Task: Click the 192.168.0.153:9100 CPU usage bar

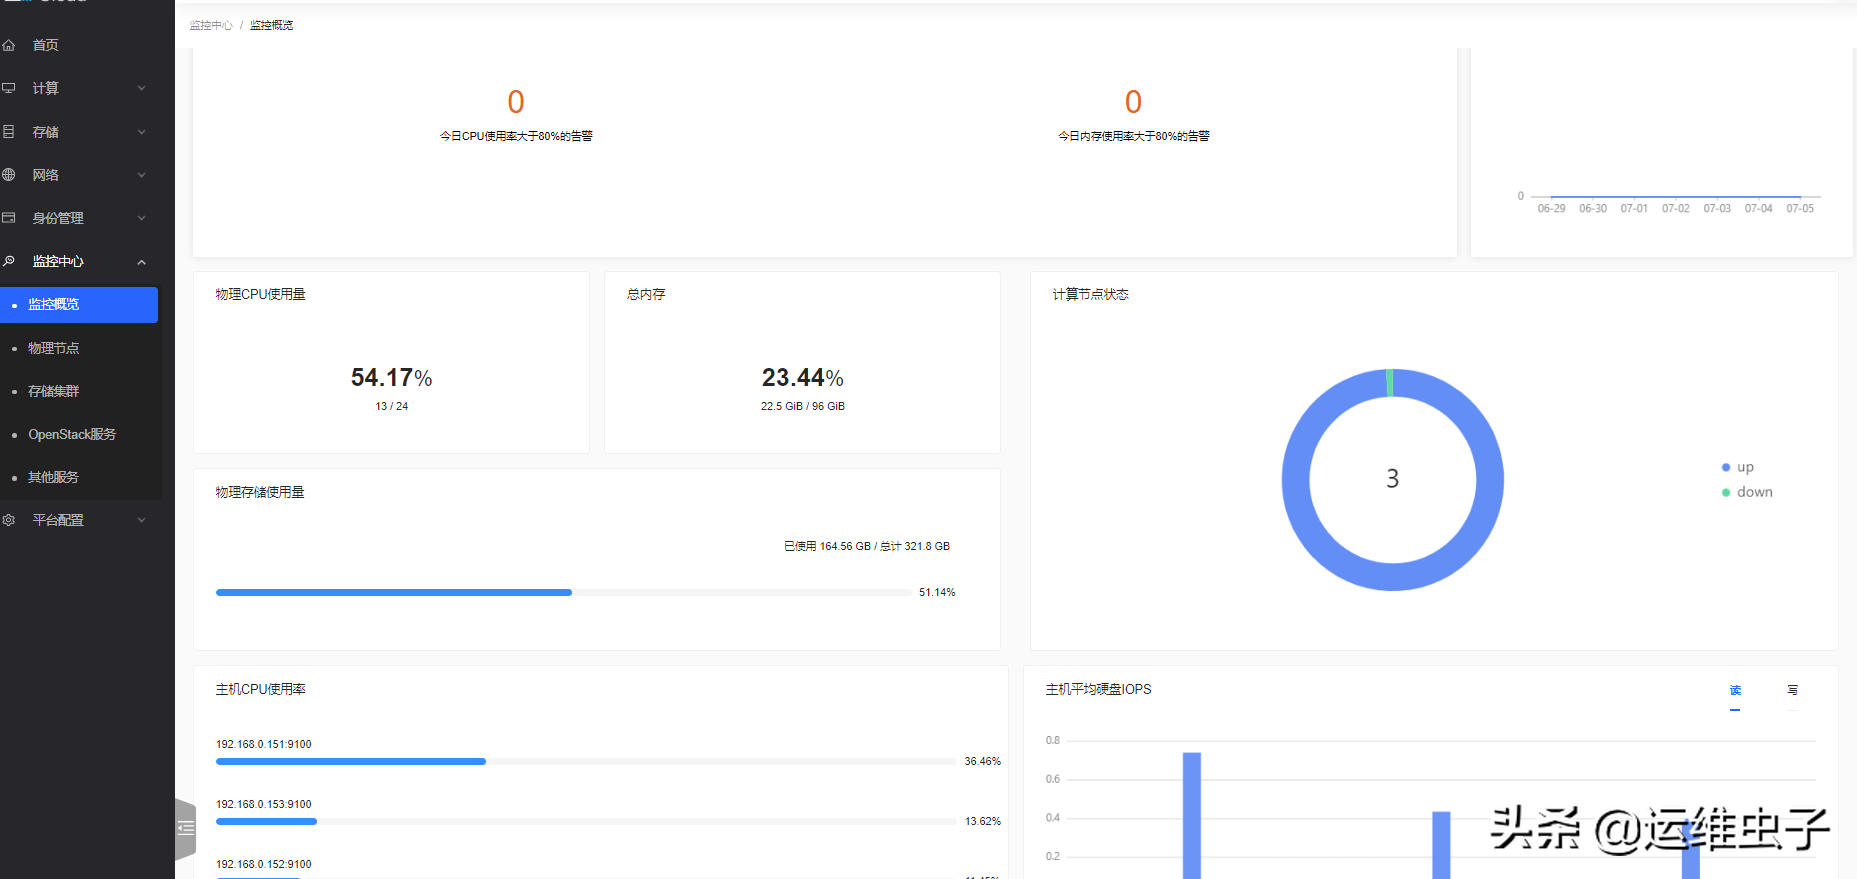Action: coord(585,822)
